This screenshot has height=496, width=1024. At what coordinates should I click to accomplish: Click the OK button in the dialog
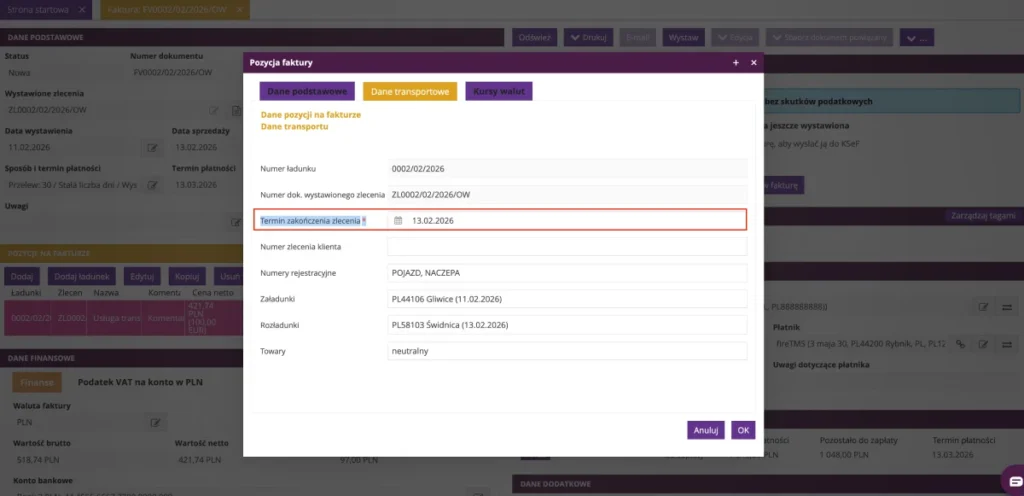[x=743, y=430]
